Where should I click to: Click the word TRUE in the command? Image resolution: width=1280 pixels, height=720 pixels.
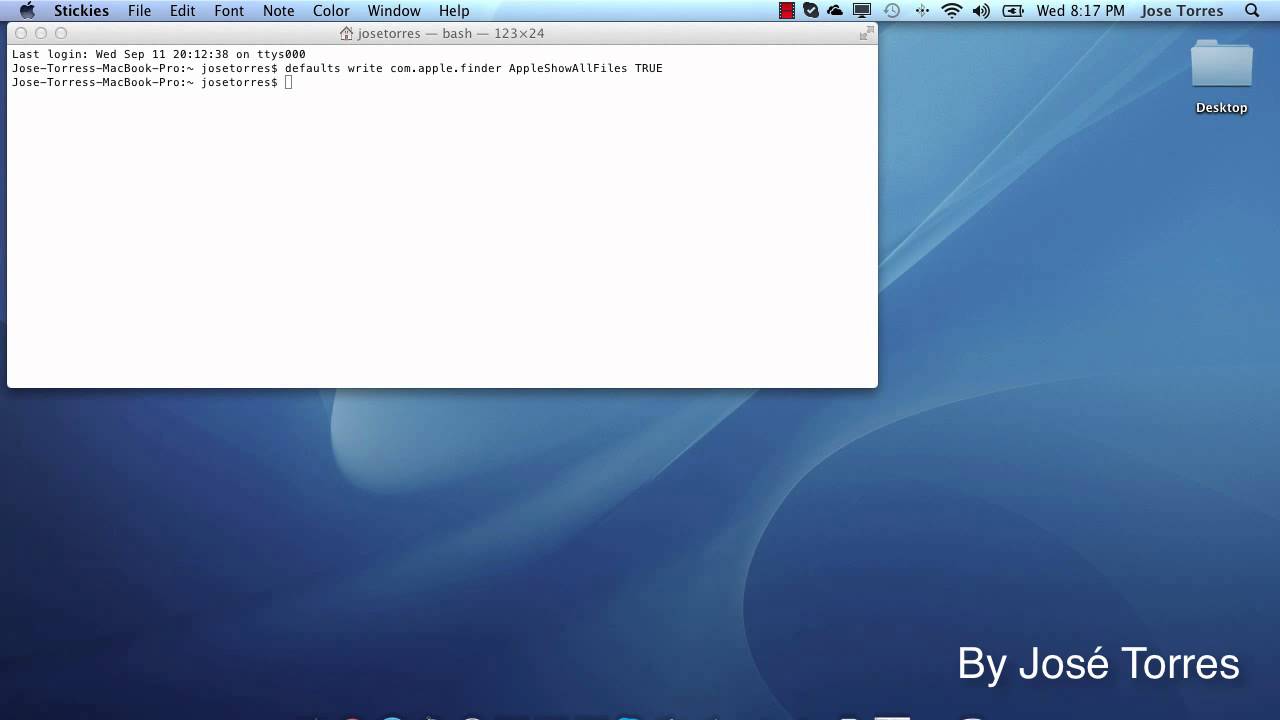649,68
